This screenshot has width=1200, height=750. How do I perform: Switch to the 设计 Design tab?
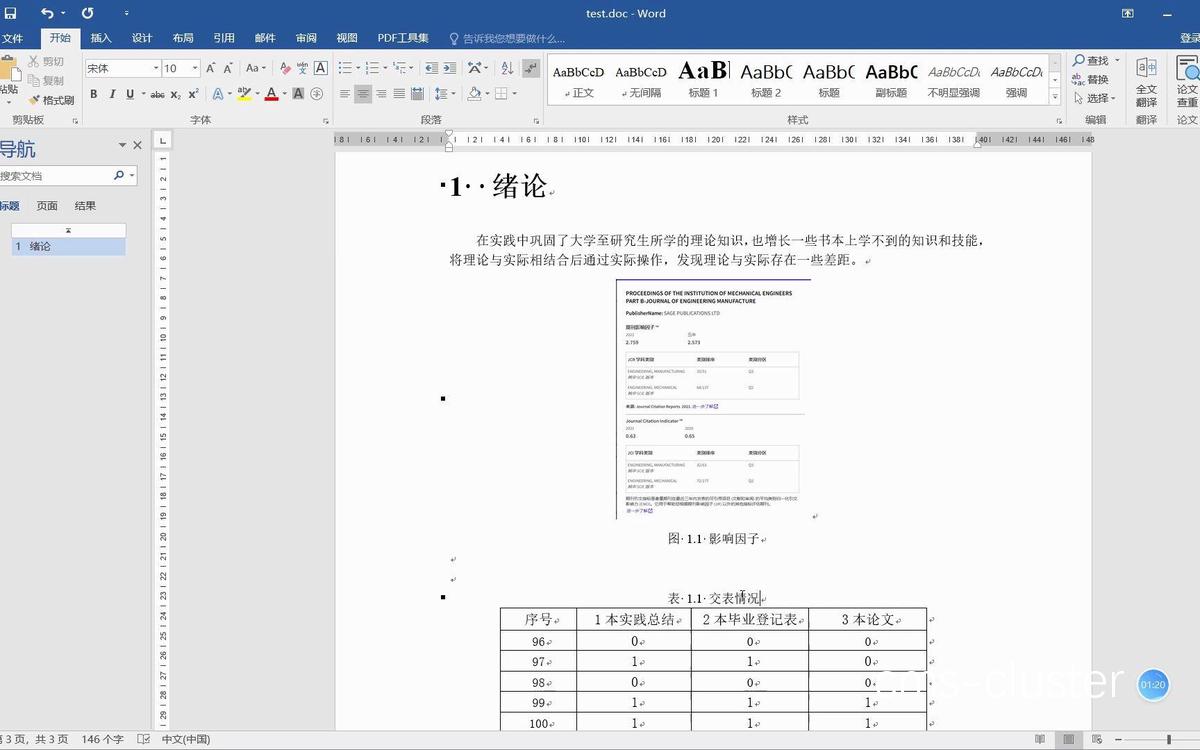coord(142,38)
